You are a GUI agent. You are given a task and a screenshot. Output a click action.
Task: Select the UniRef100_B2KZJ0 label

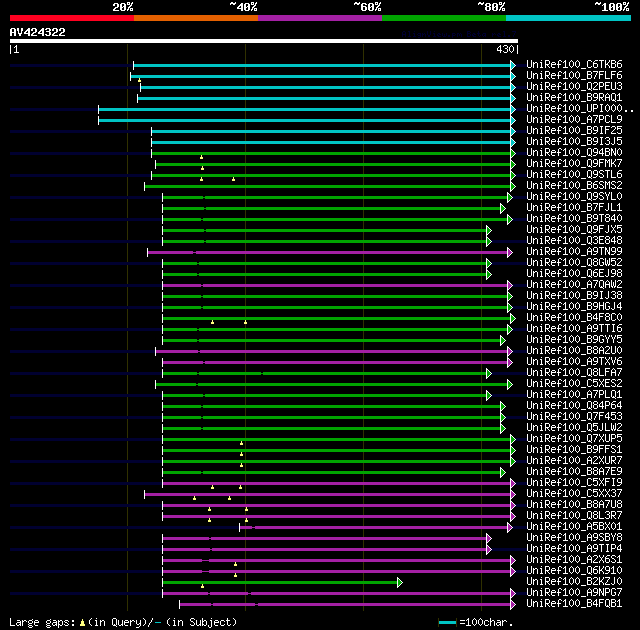574,582
